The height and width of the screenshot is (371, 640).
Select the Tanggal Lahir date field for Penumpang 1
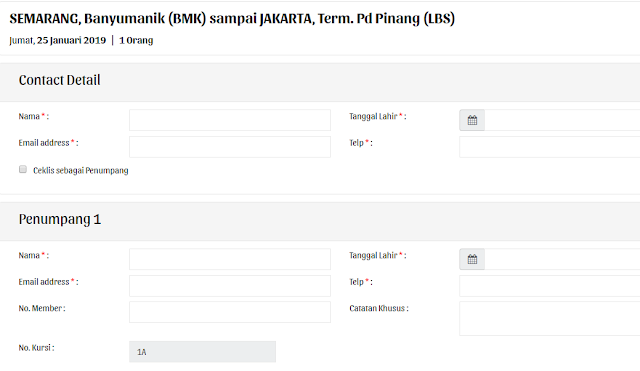click(562, 259)
